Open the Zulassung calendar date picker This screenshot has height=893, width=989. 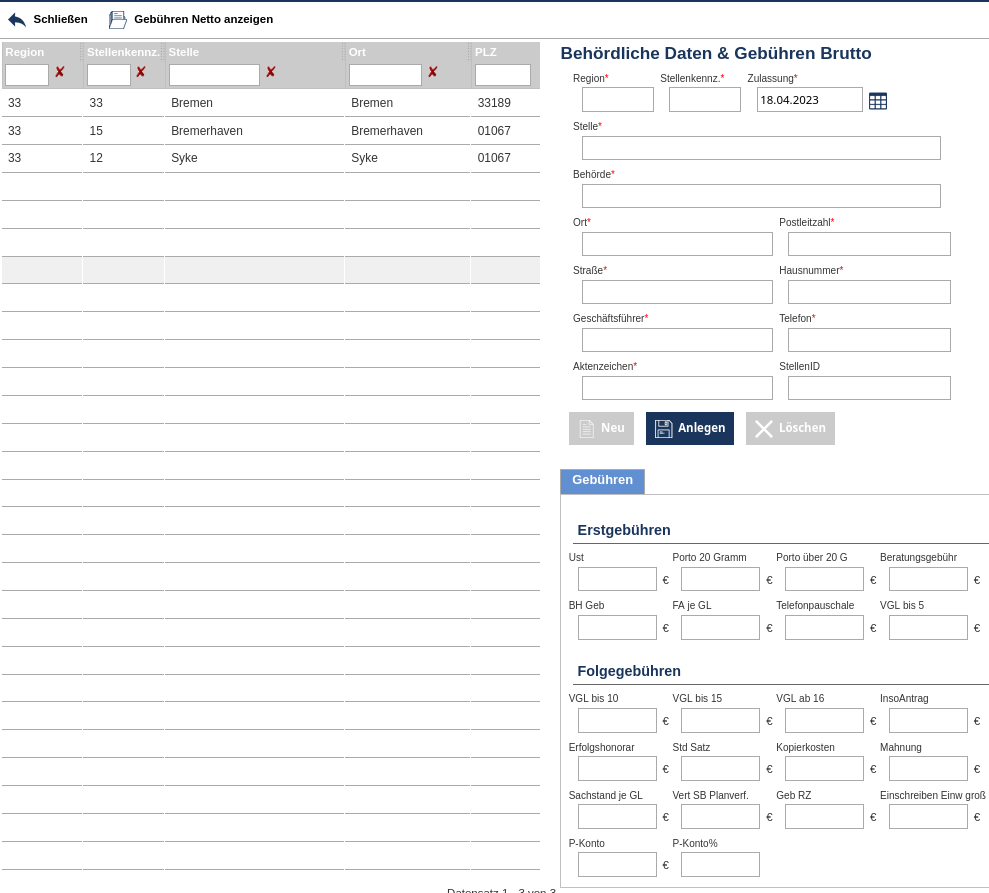coord(877,101)
